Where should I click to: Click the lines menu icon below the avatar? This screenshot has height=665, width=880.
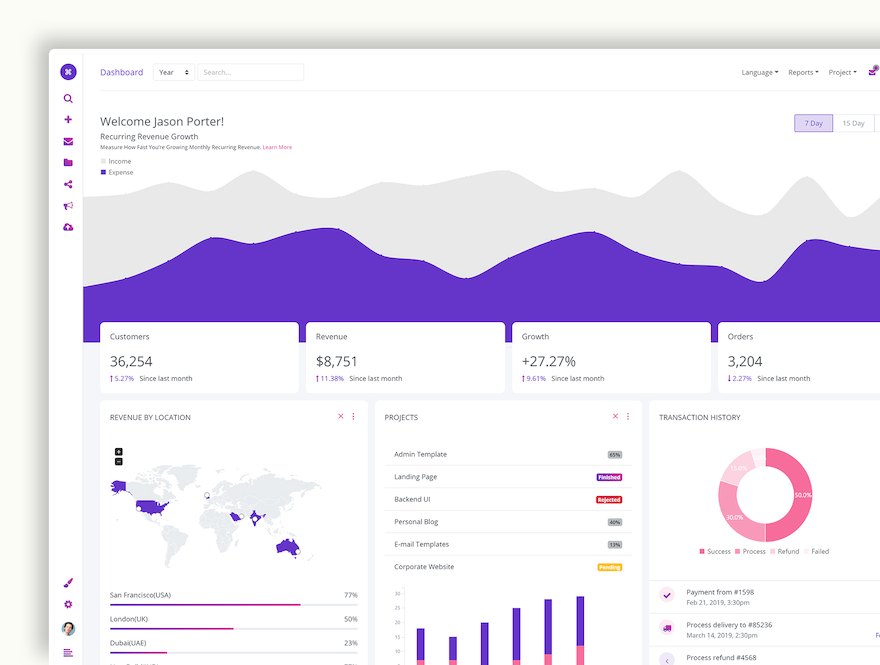point(68,653)
